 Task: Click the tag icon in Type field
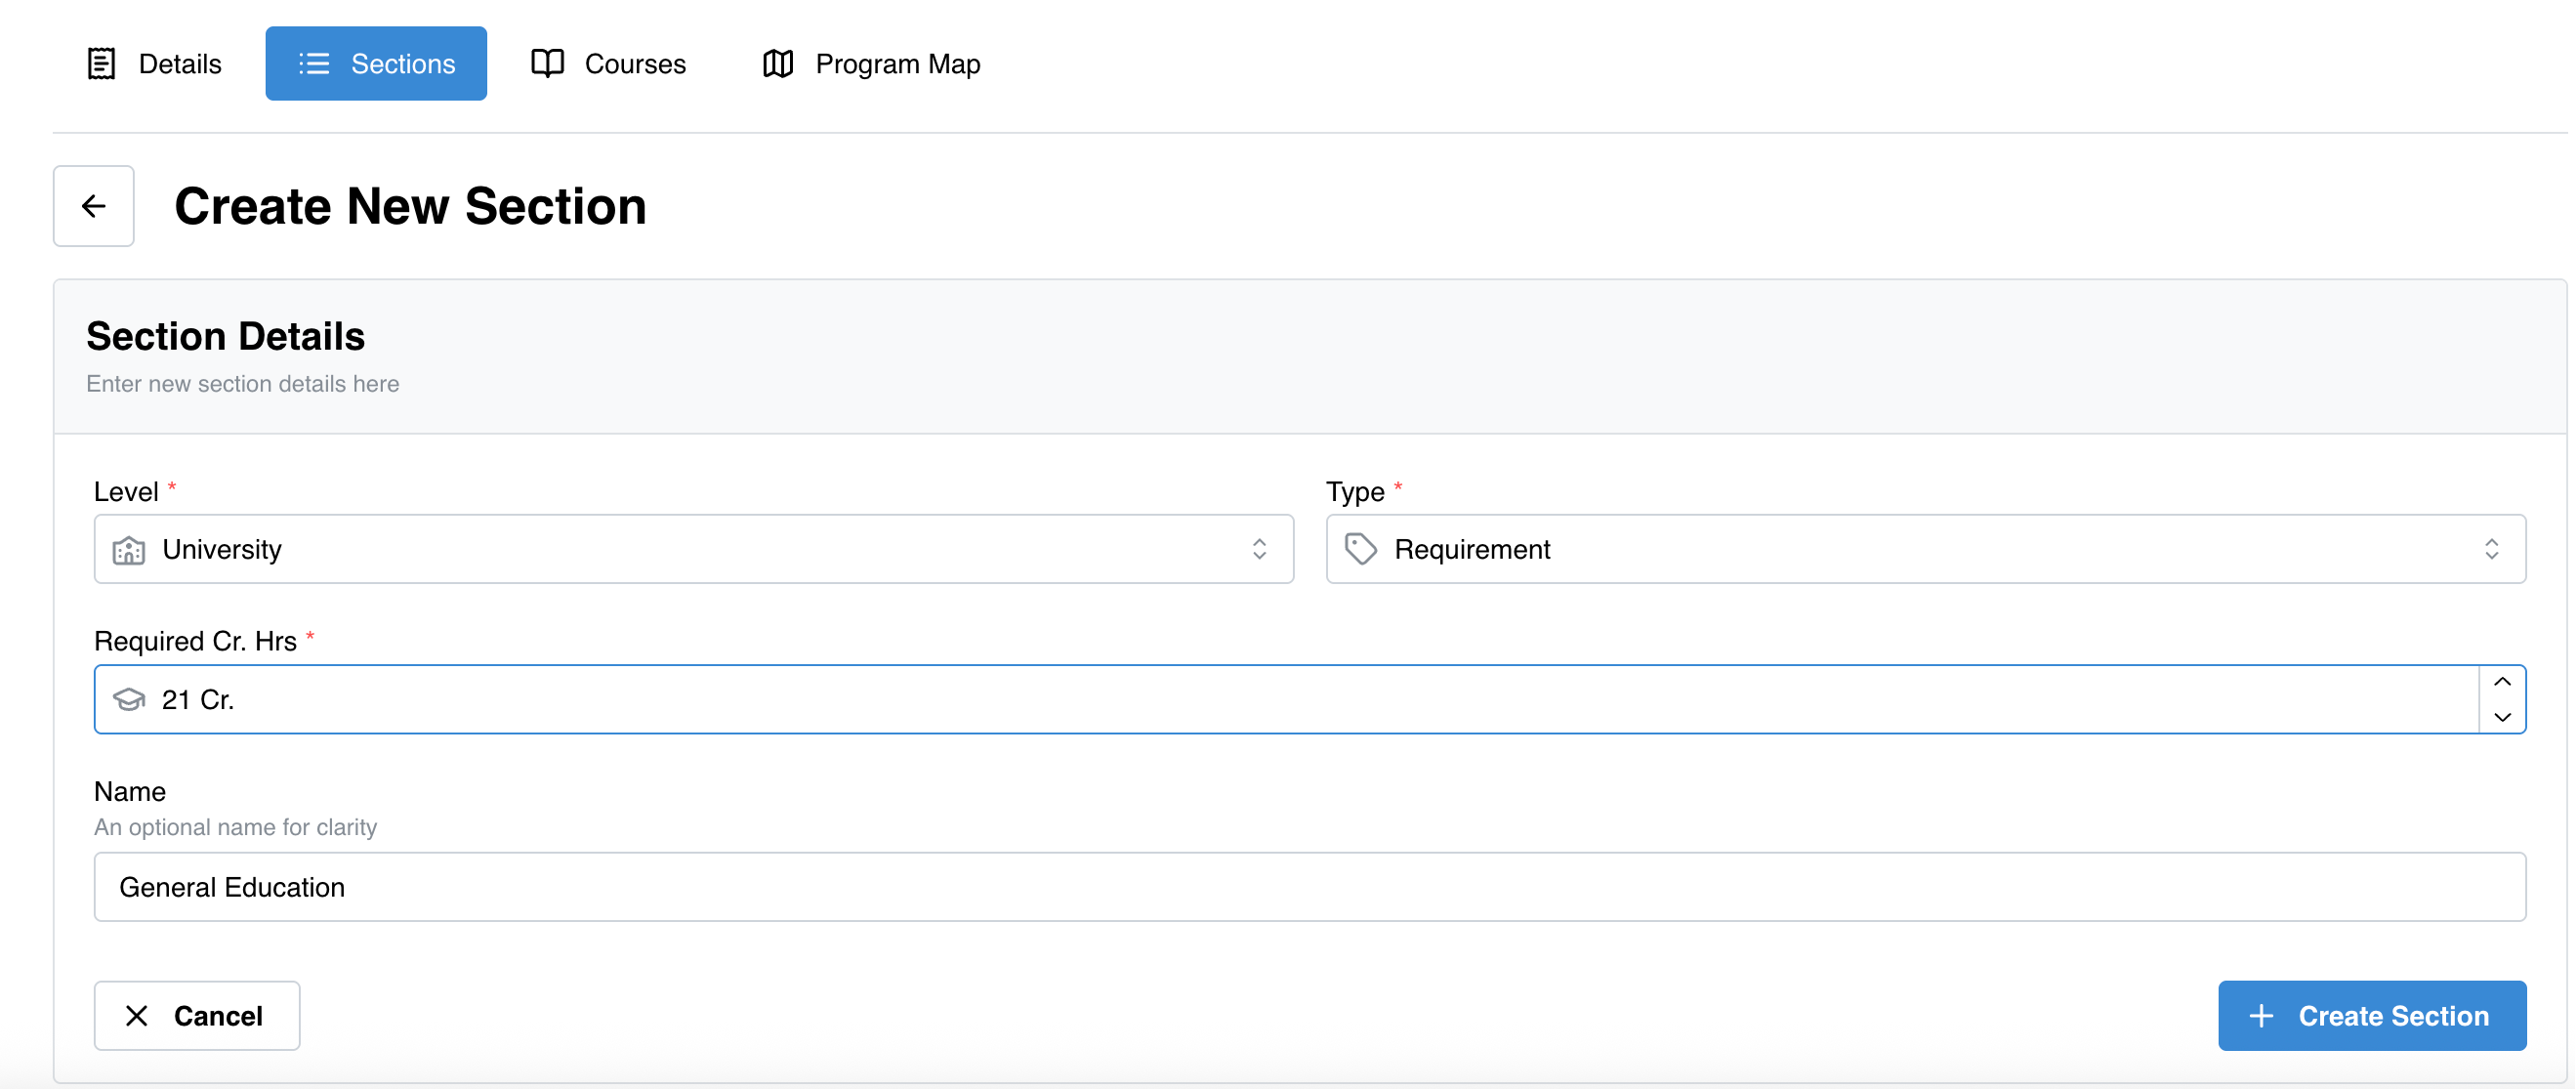click(1361, 550)
